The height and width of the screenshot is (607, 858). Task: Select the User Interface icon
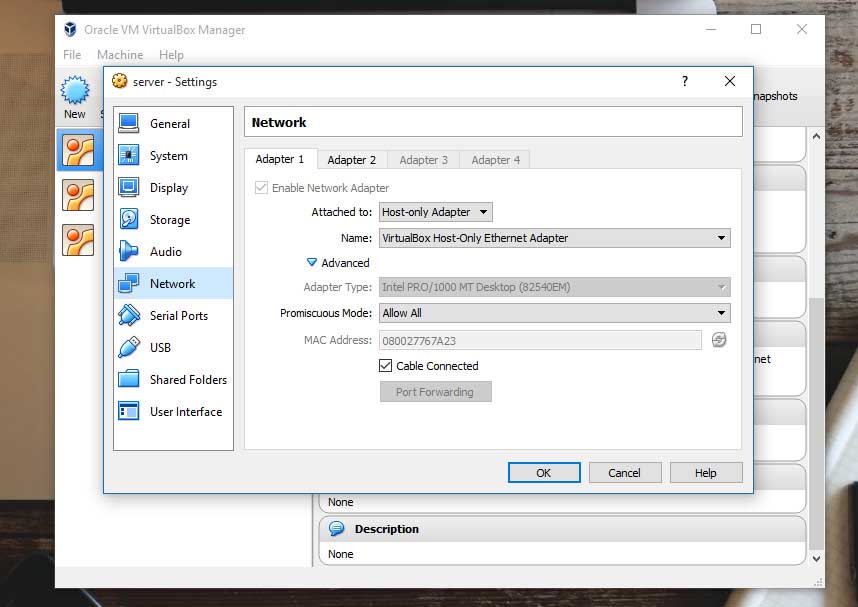point(129,411)
